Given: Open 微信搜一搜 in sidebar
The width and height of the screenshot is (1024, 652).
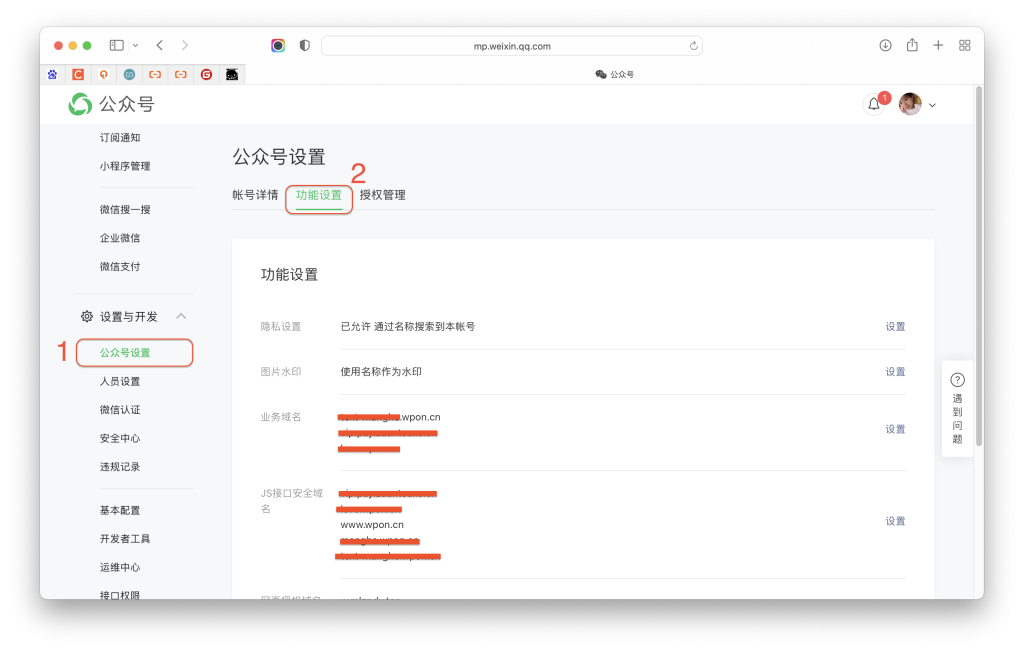Looking at the screenshot, I should [125, 209].
